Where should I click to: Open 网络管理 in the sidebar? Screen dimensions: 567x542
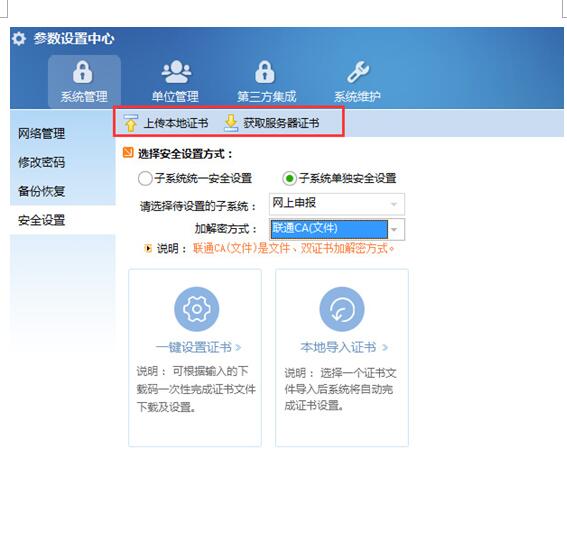(x=41, y=134)
